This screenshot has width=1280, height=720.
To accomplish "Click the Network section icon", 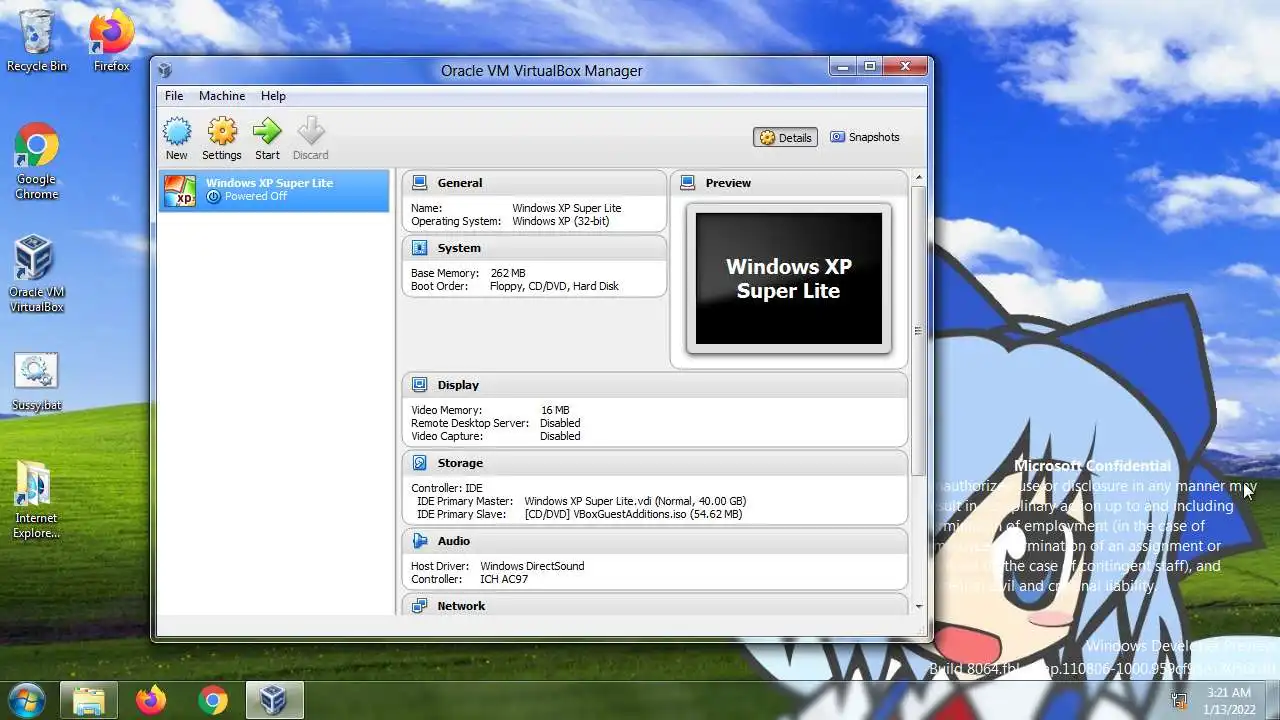I will (420, 606).
